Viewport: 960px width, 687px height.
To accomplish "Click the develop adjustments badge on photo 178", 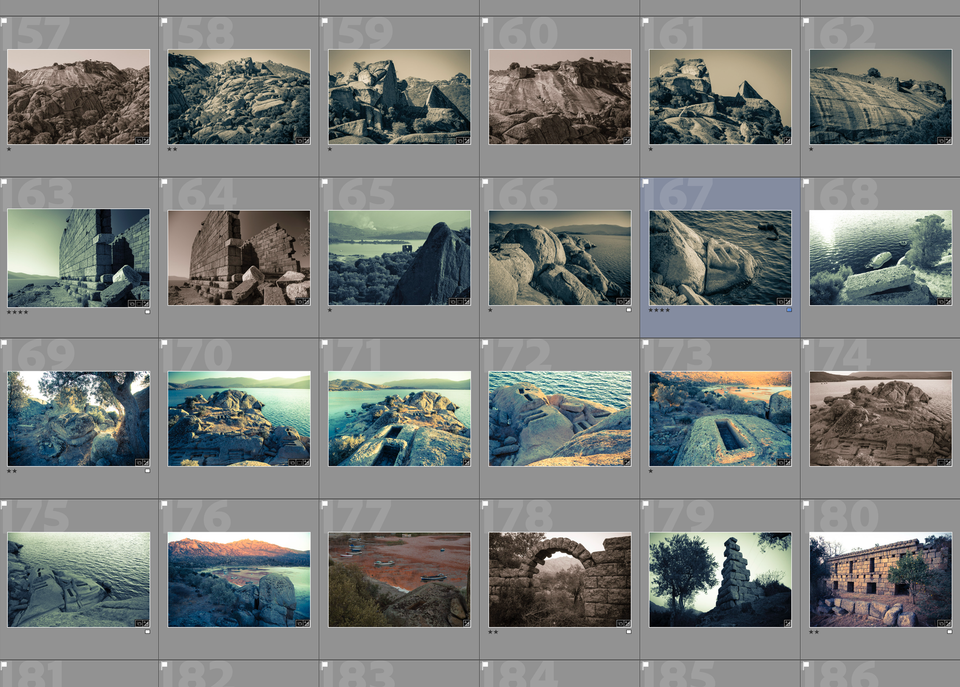I will click(x=627, y=623).
